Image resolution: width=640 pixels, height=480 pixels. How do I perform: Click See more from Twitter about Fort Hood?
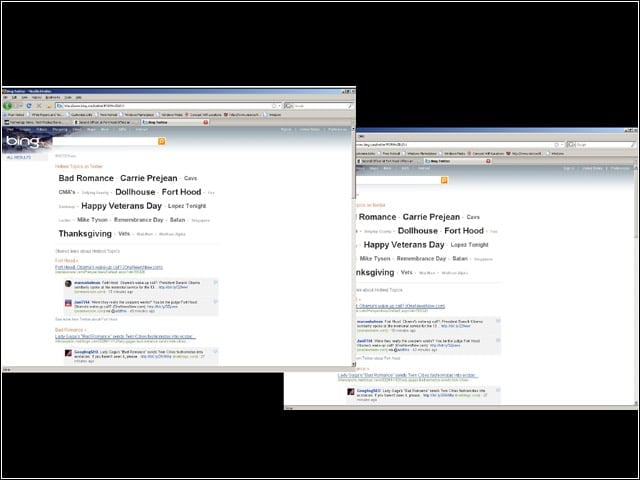pos(86,319)
